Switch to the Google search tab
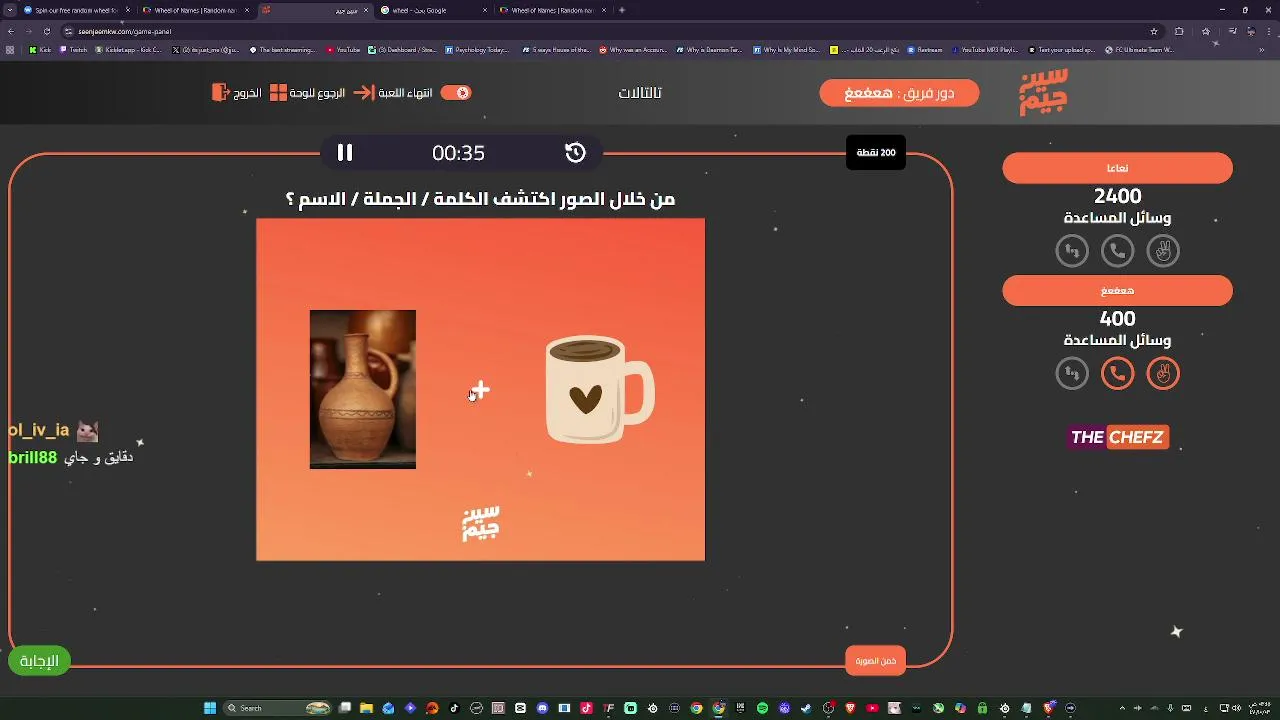The width and height of the screenshot is (1280, 720). 434,10
